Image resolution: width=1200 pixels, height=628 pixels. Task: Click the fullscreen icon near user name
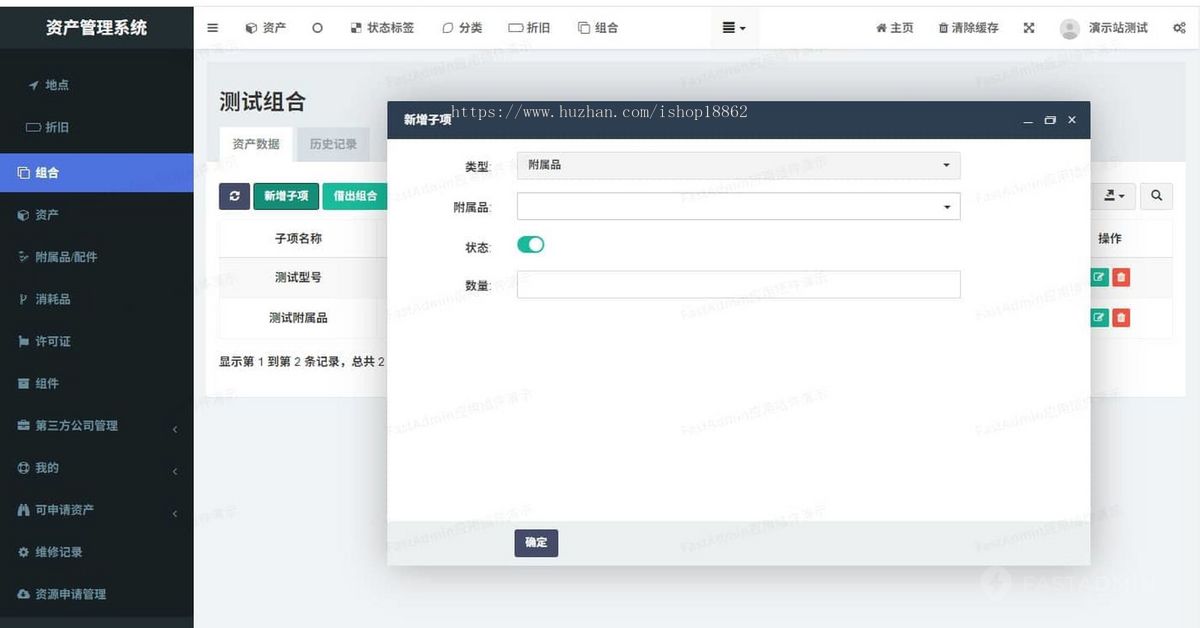pyautogui.click(x=1029, y=28)
